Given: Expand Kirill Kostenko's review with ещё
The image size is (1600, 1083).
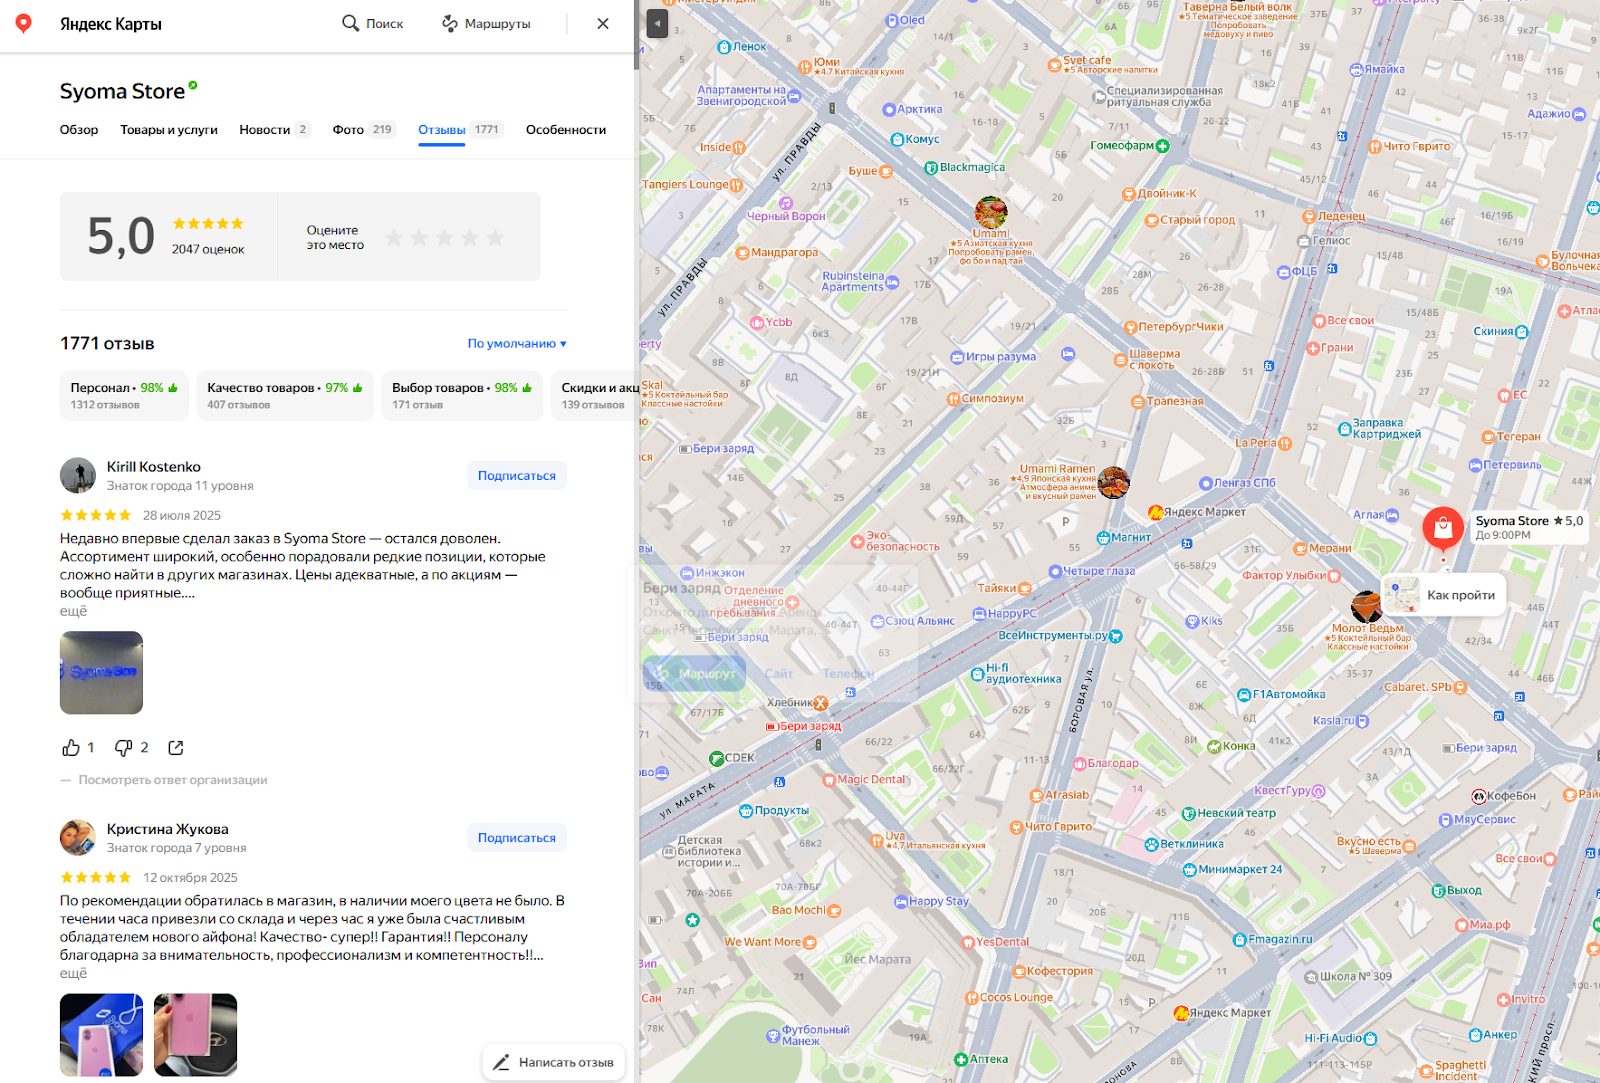Looking at the screenshot, I should (73, 611).
